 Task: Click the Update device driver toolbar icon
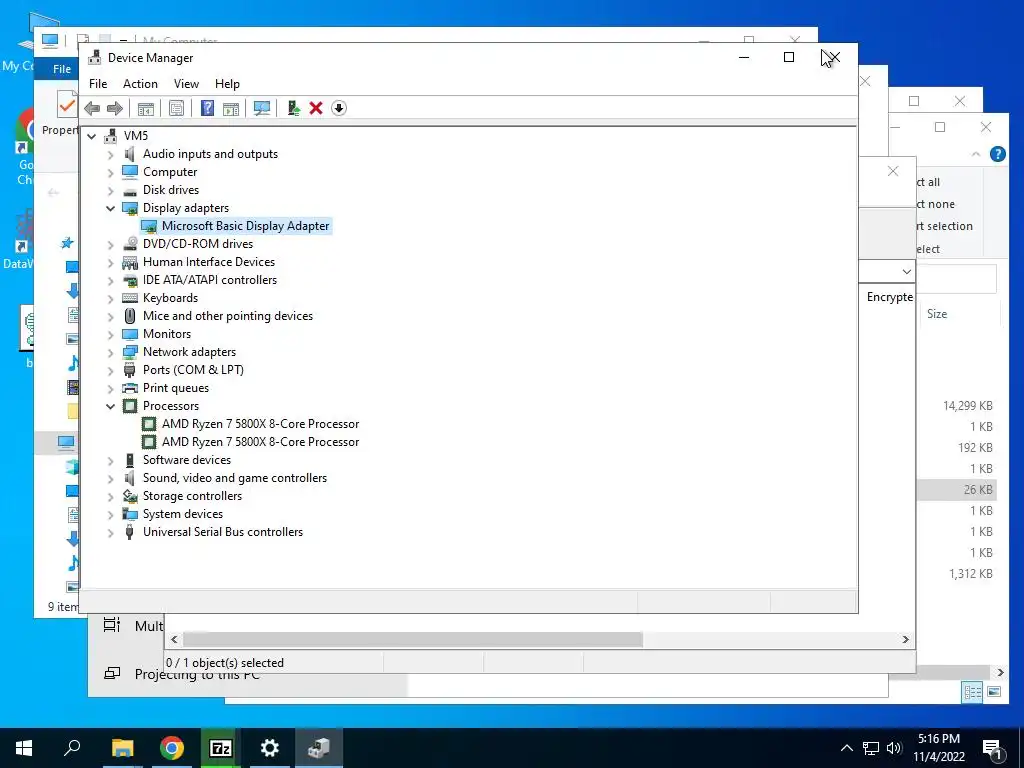point(293,108)
